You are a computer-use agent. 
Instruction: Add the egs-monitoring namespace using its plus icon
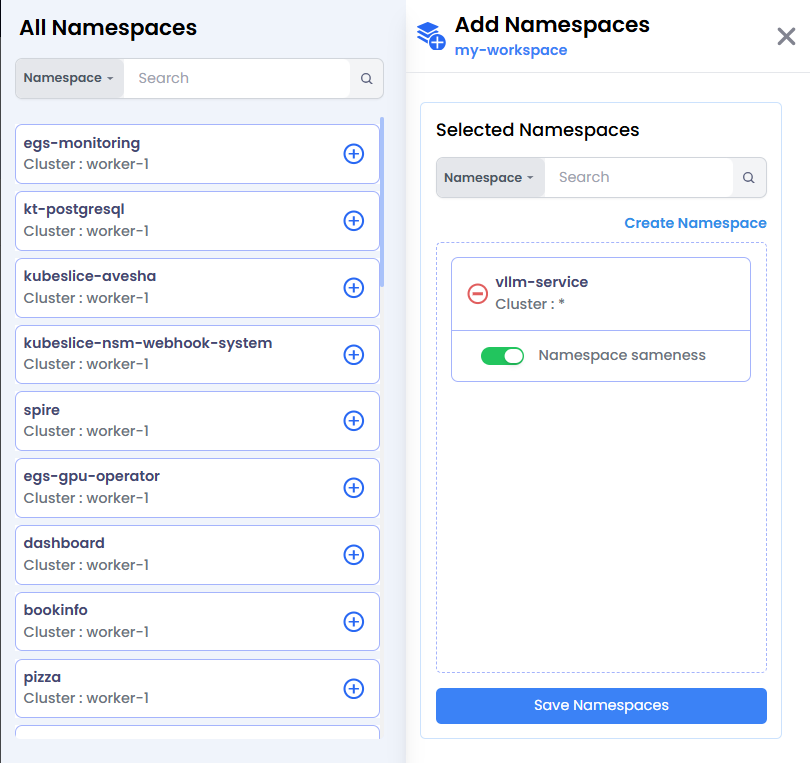(354, 154)
